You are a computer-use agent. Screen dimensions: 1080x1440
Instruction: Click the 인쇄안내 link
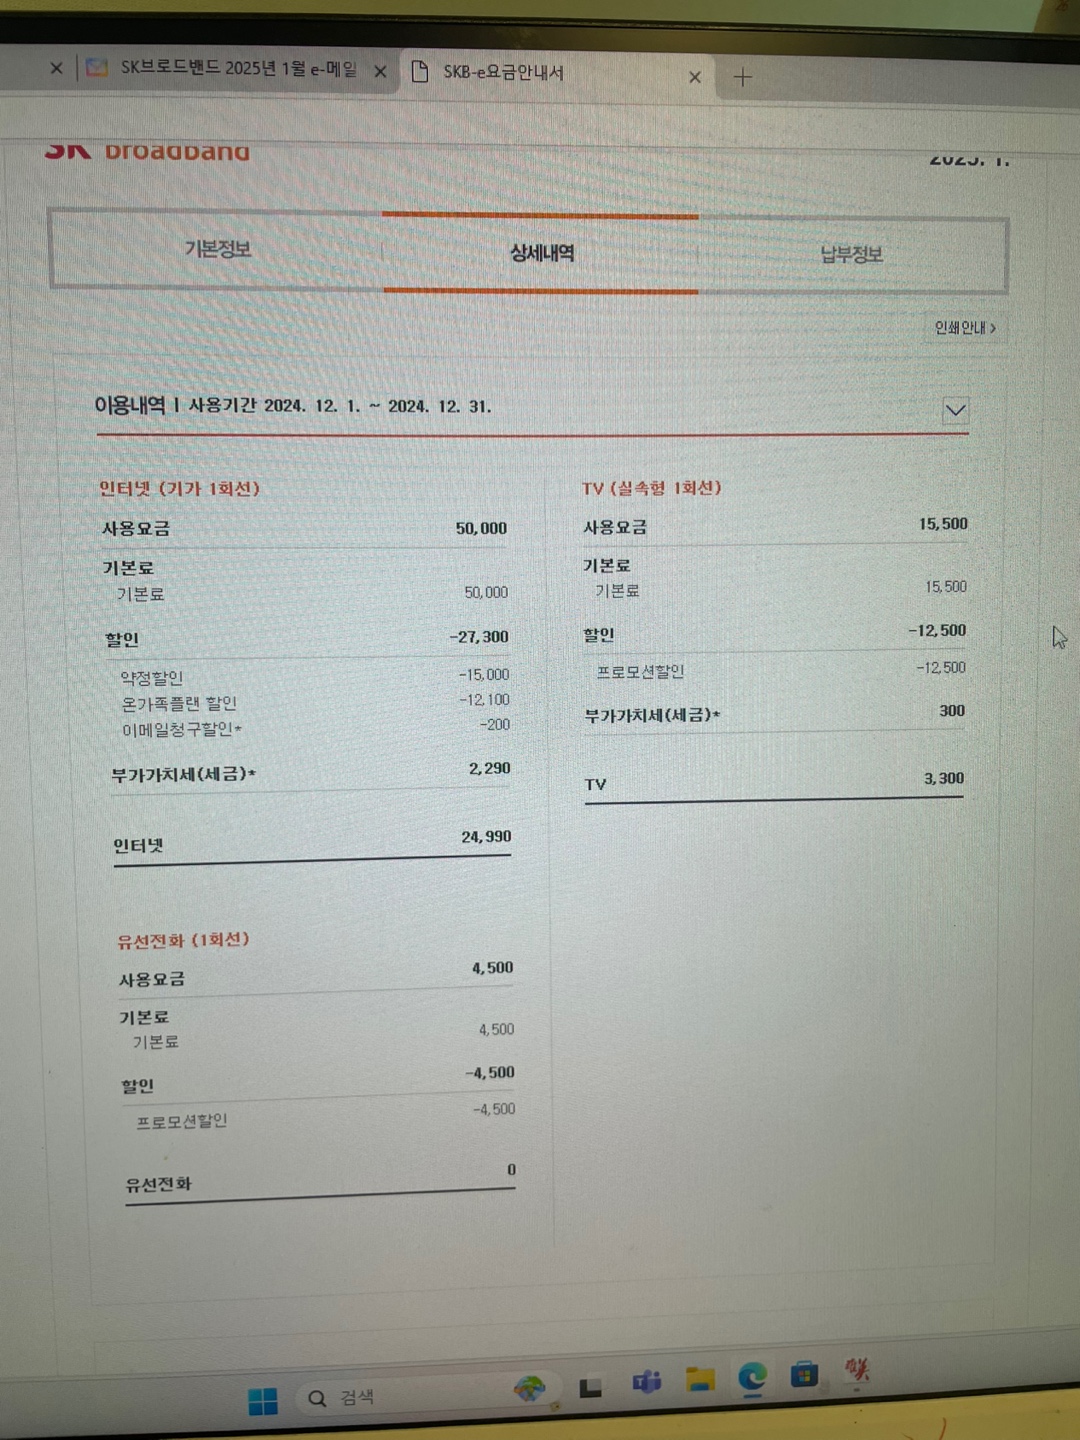(x=965, y=328)
